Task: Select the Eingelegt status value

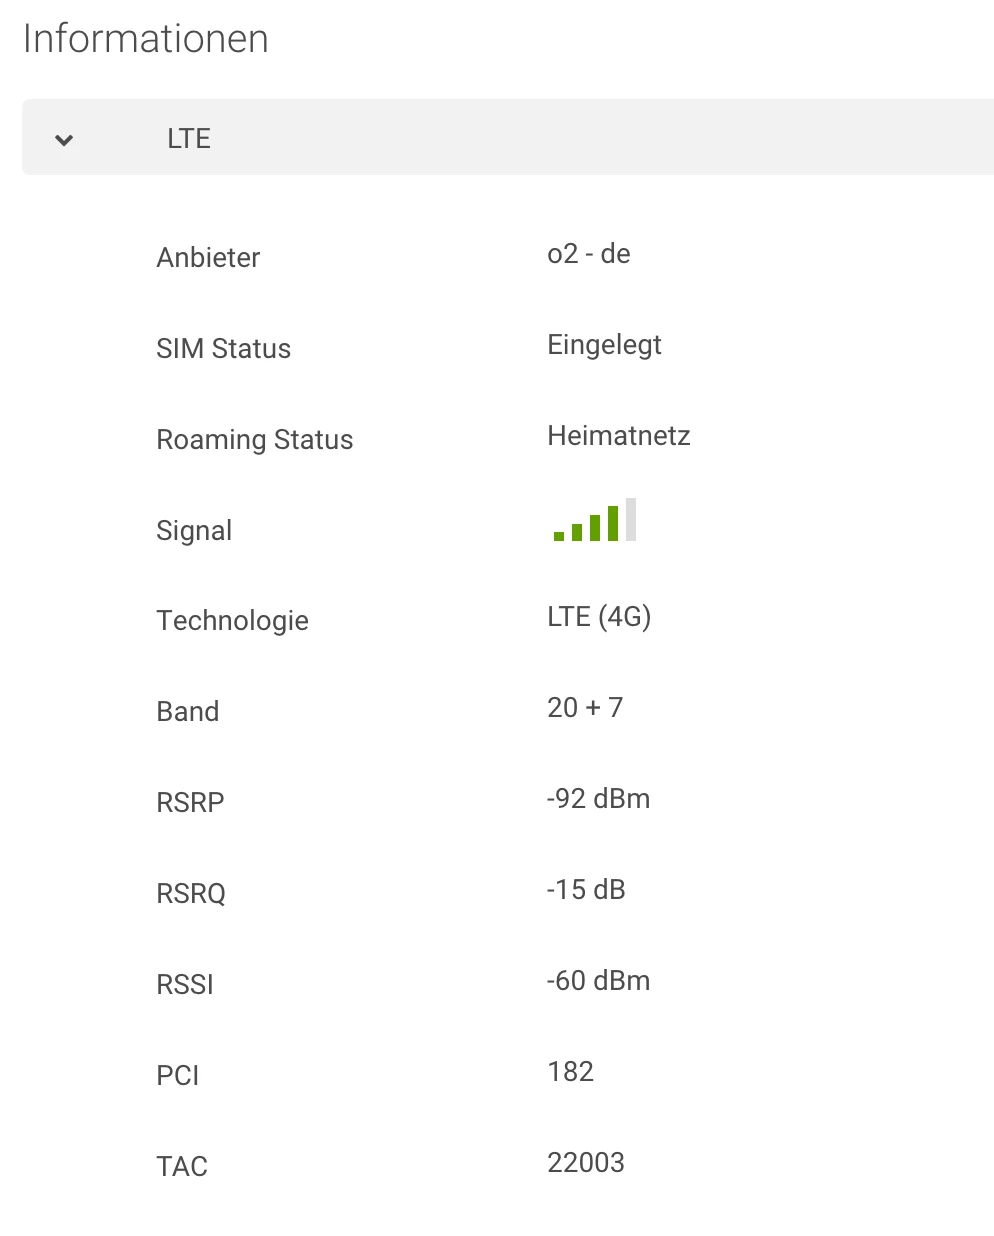Action: 604,345
